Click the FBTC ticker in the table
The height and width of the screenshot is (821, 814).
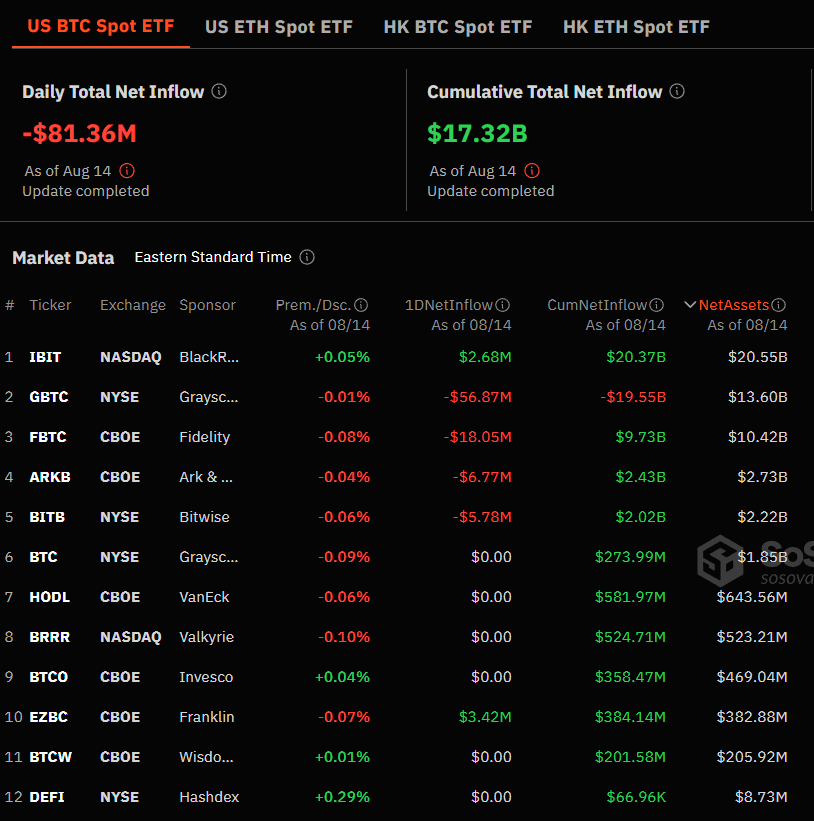pyautogui.click(x=49, y=436)
